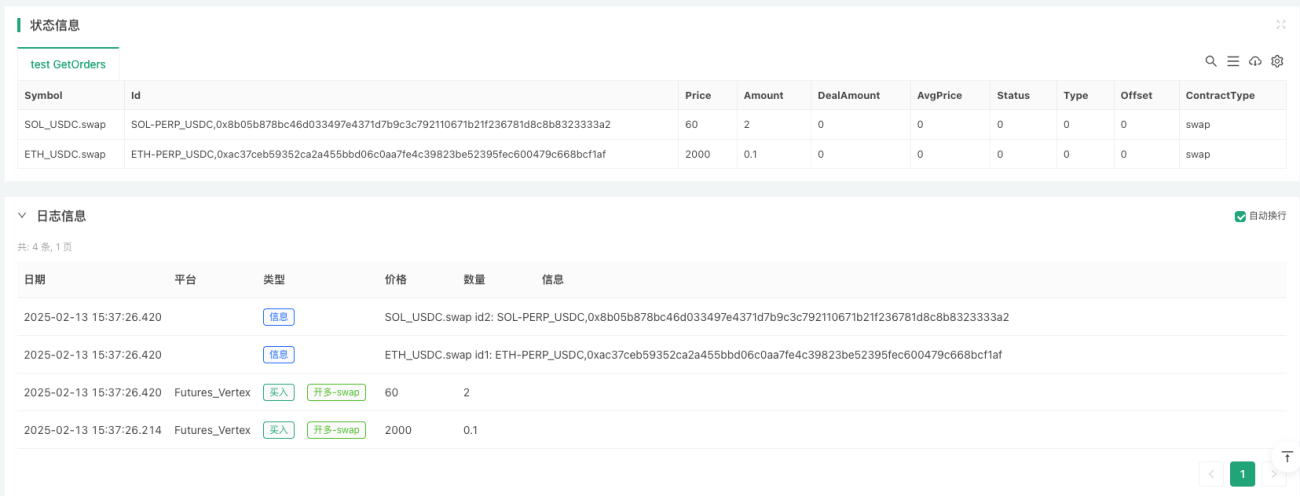This screenshot has width=1300, height=496.
Task: Click the first 信息 log tag
Action: coord(279,317)
